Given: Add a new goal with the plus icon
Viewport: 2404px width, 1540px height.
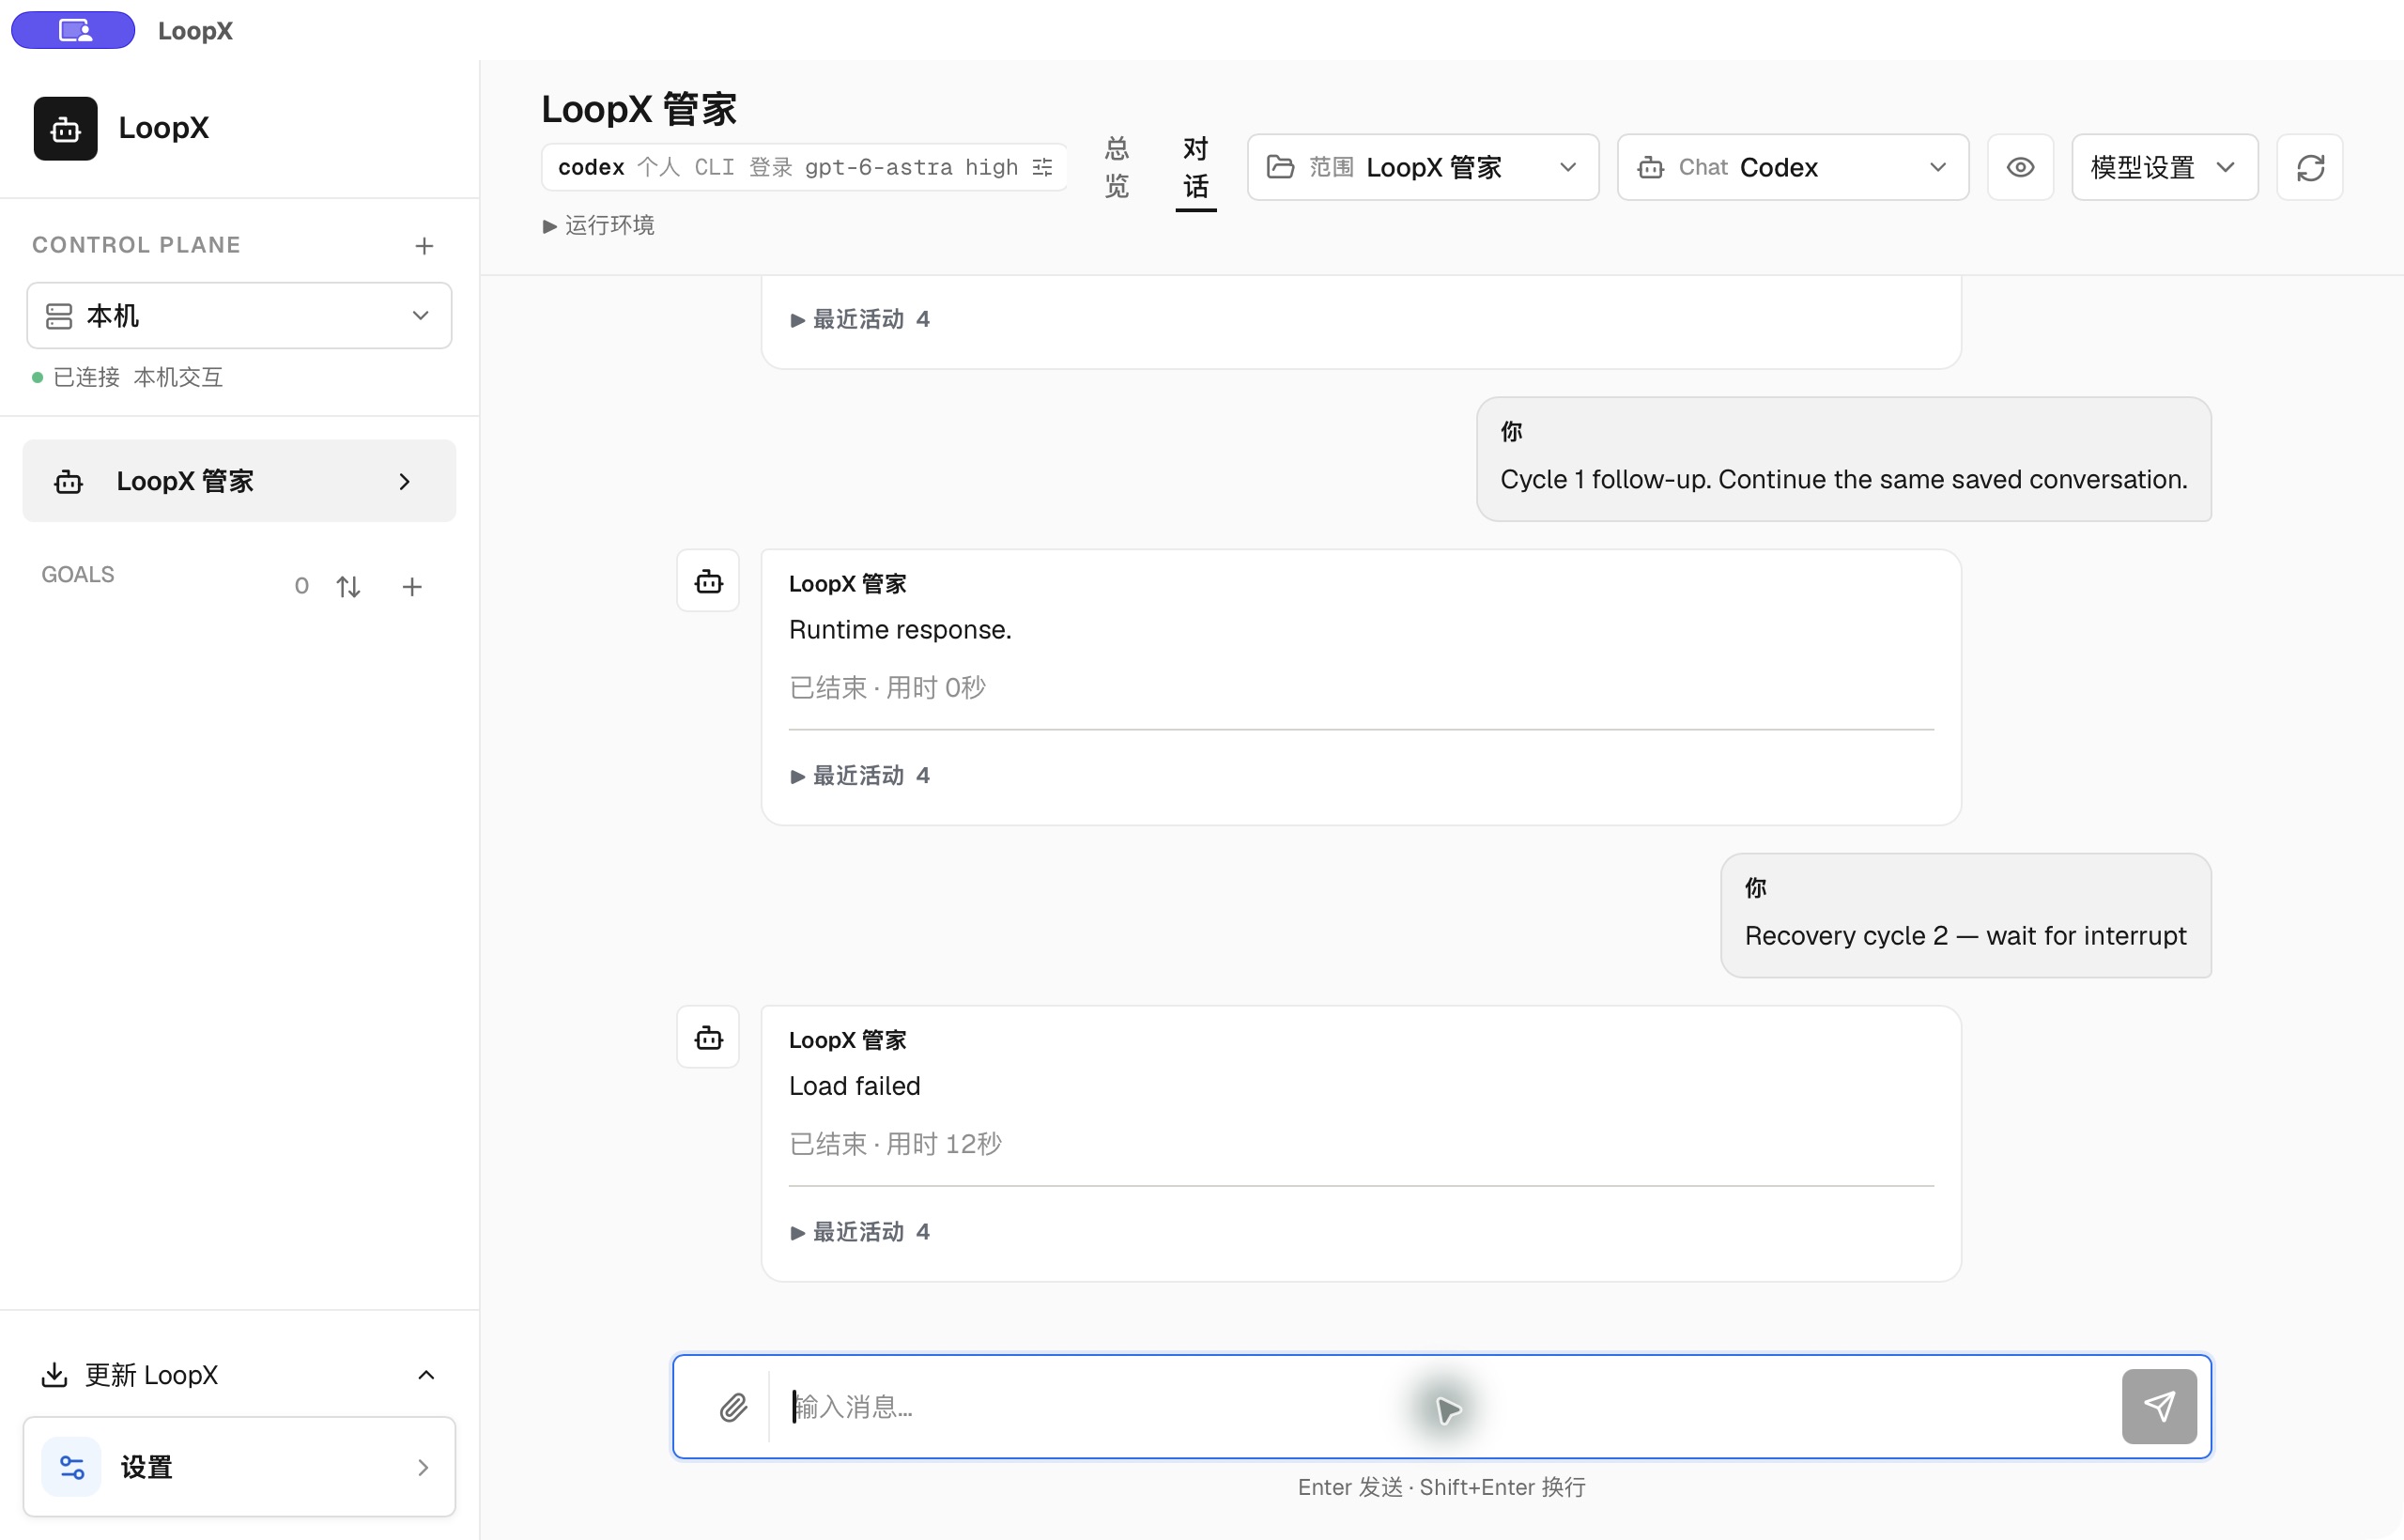Looking at the screenshot, I should point(412,586).
